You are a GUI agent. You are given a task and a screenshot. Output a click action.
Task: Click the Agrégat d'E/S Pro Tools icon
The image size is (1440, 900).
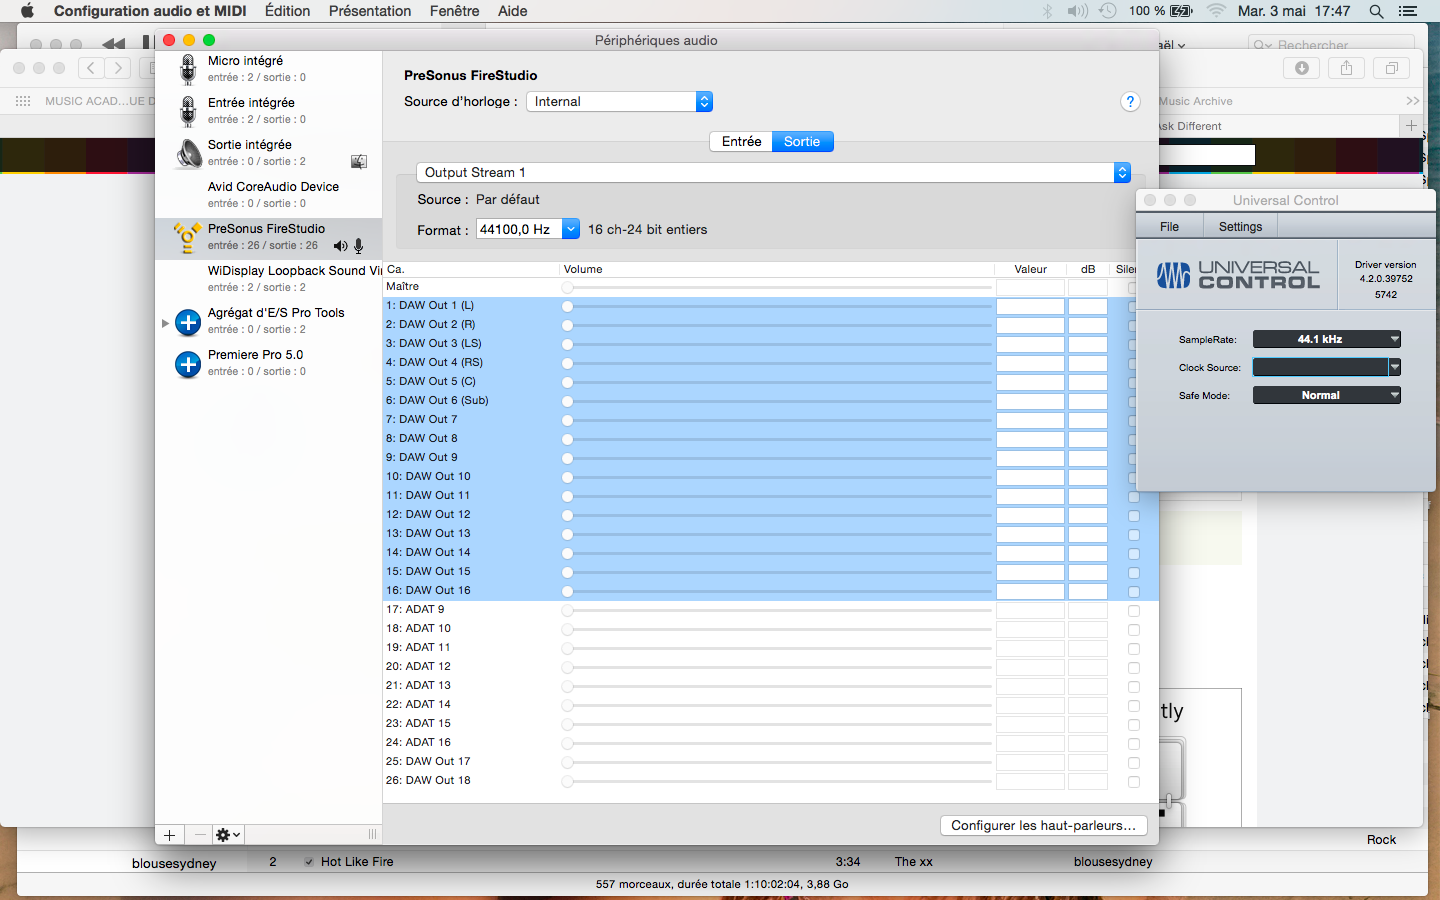(188, 322)
